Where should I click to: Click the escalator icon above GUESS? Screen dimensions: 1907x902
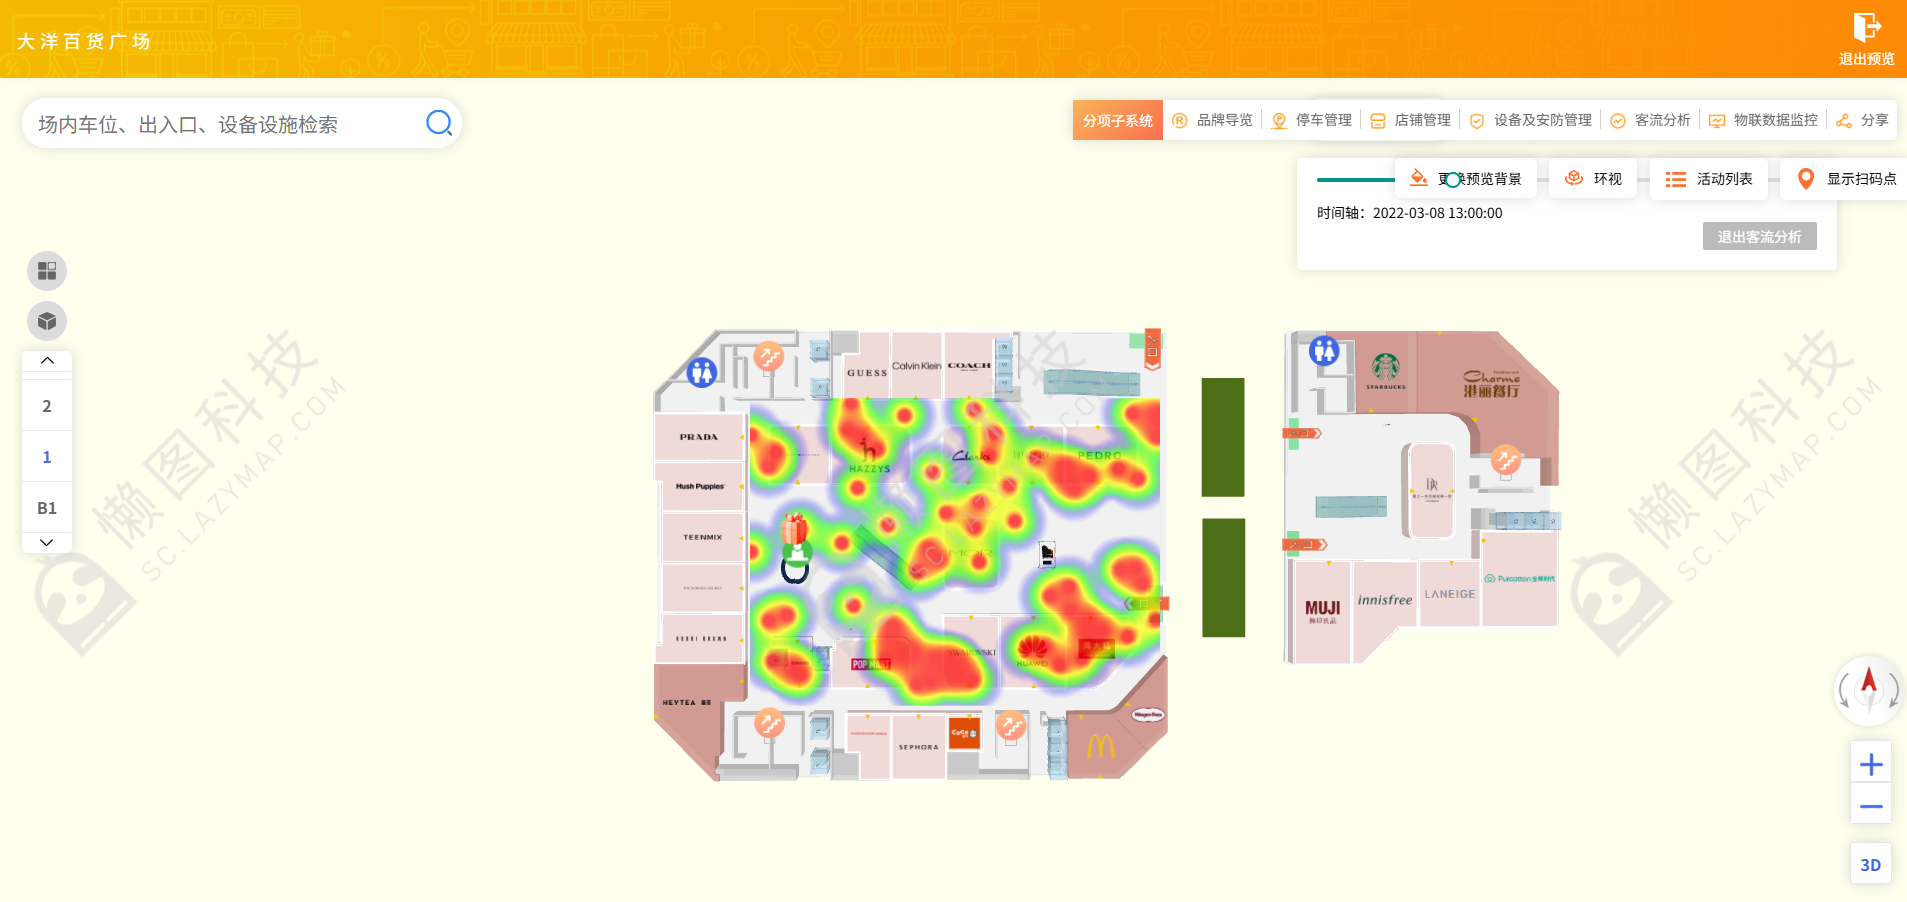pyautogui.click(x=768, y=355)
